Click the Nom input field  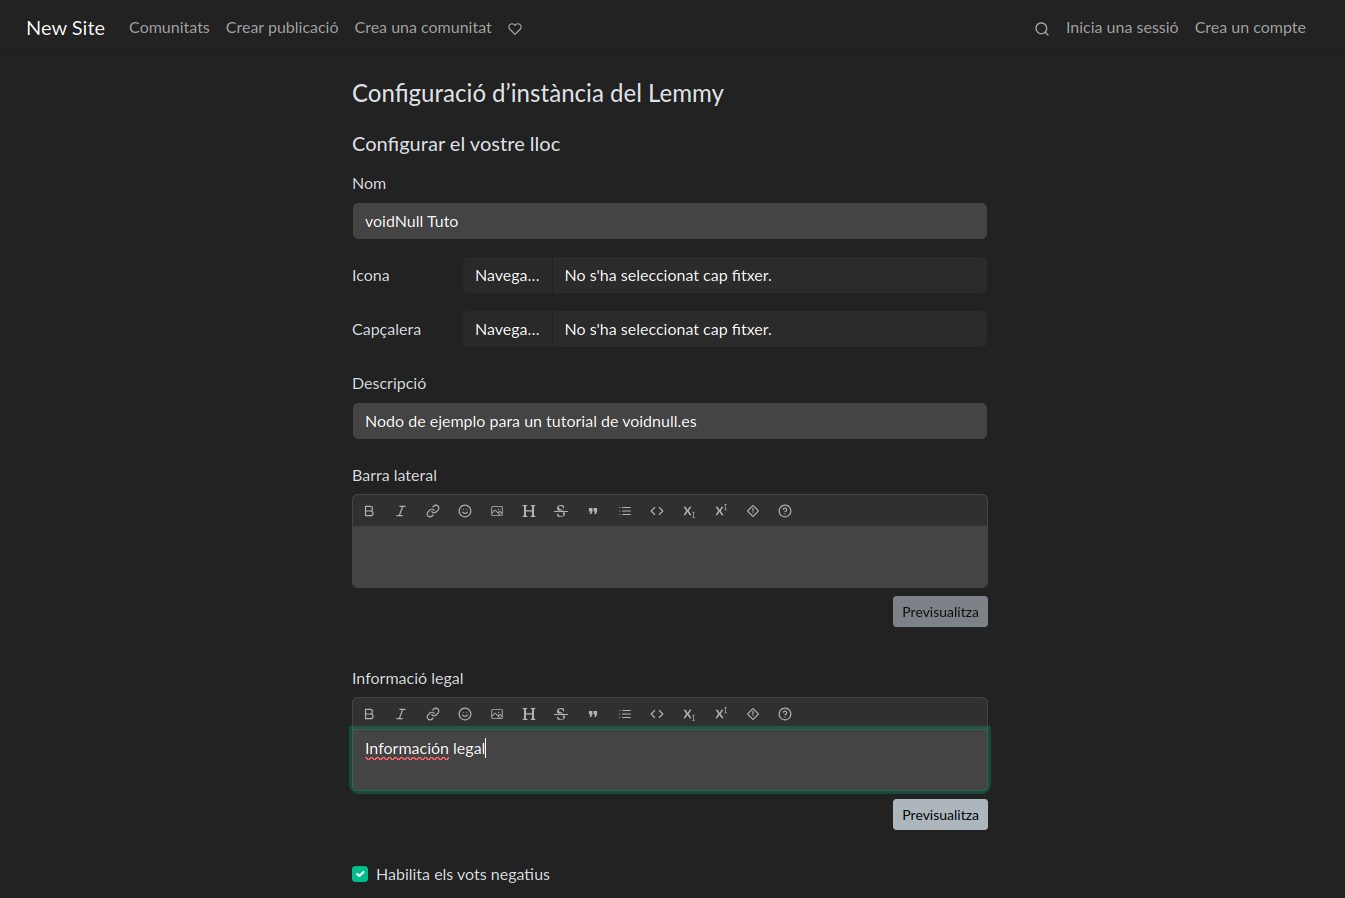[669, 222]
